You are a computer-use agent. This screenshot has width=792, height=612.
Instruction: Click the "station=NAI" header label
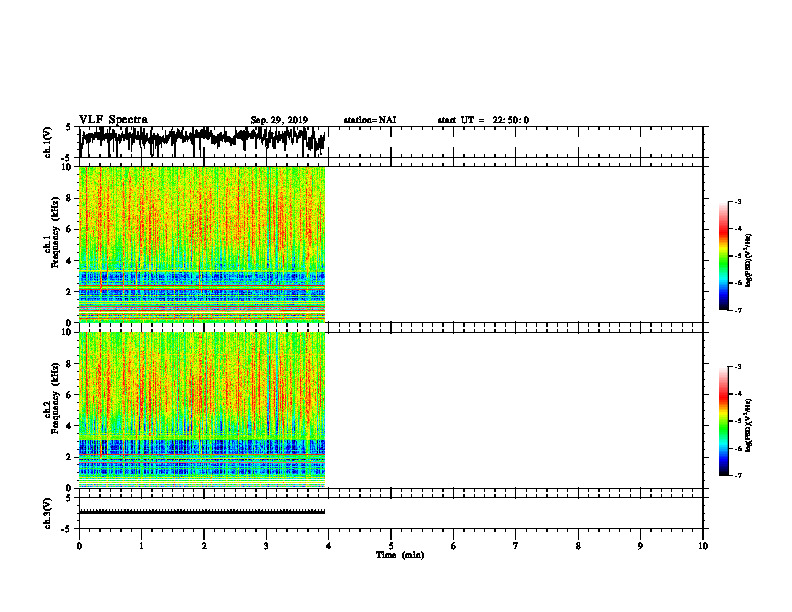click(370, 120)
